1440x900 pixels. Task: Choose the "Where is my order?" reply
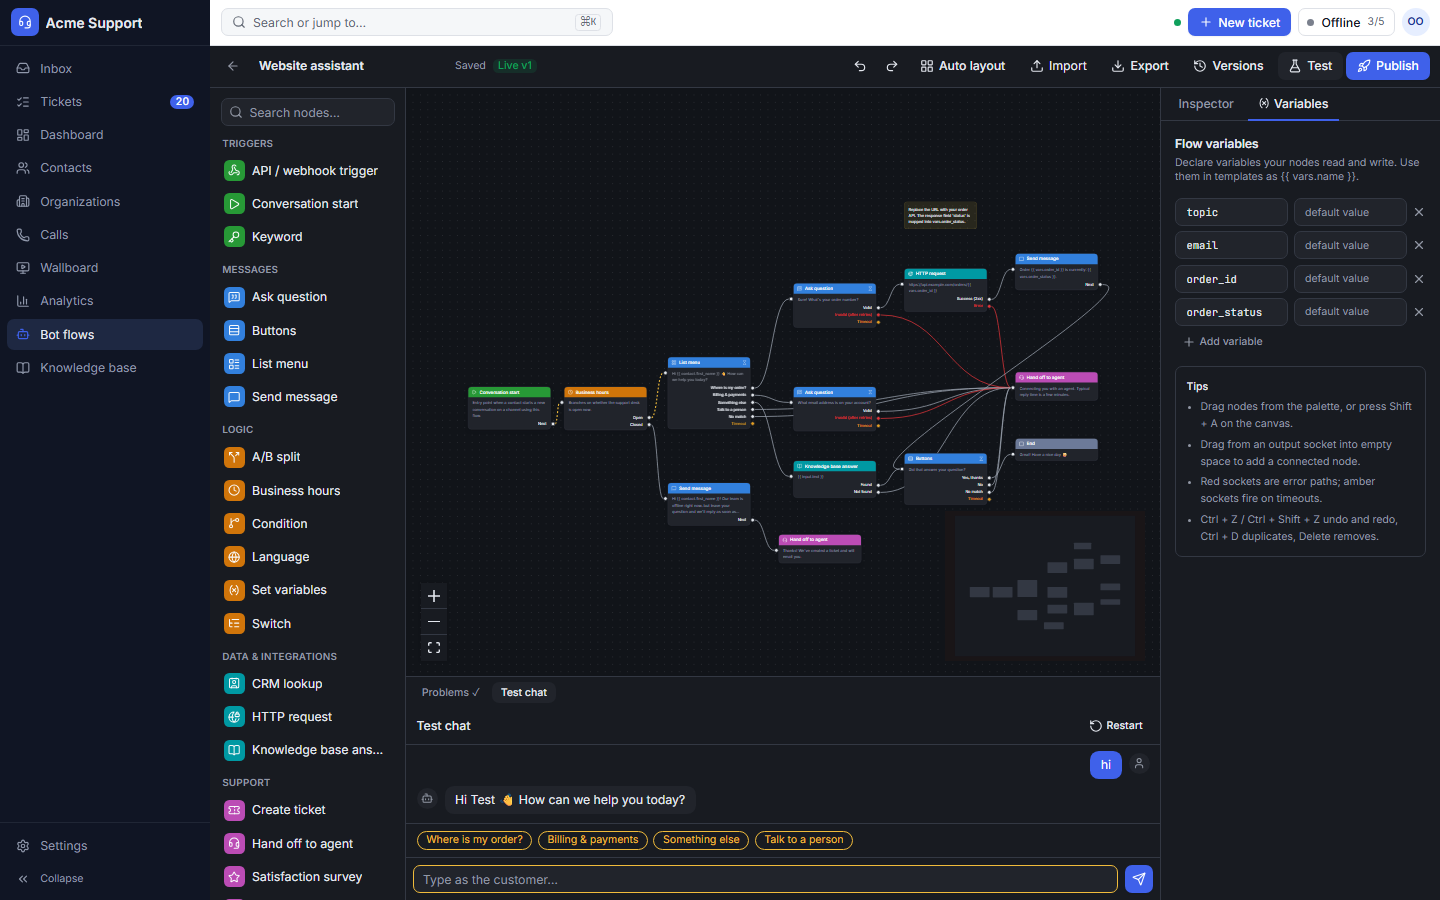tap(475, 840)
